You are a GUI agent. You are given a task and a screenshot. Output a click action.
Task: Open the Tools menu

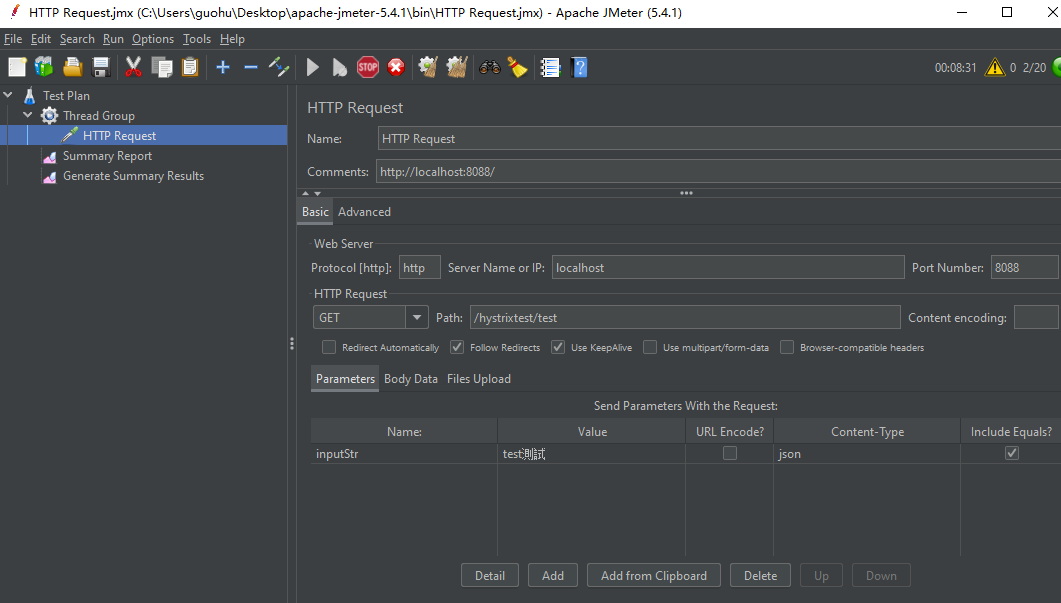click(x=197, y=39)
